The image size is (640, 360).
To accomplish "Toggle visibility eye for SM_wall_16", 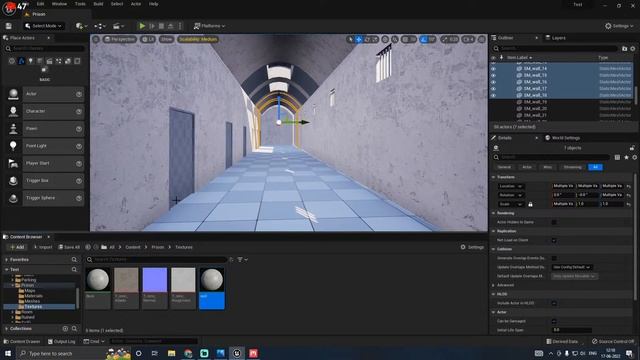I will pos(493,82).
